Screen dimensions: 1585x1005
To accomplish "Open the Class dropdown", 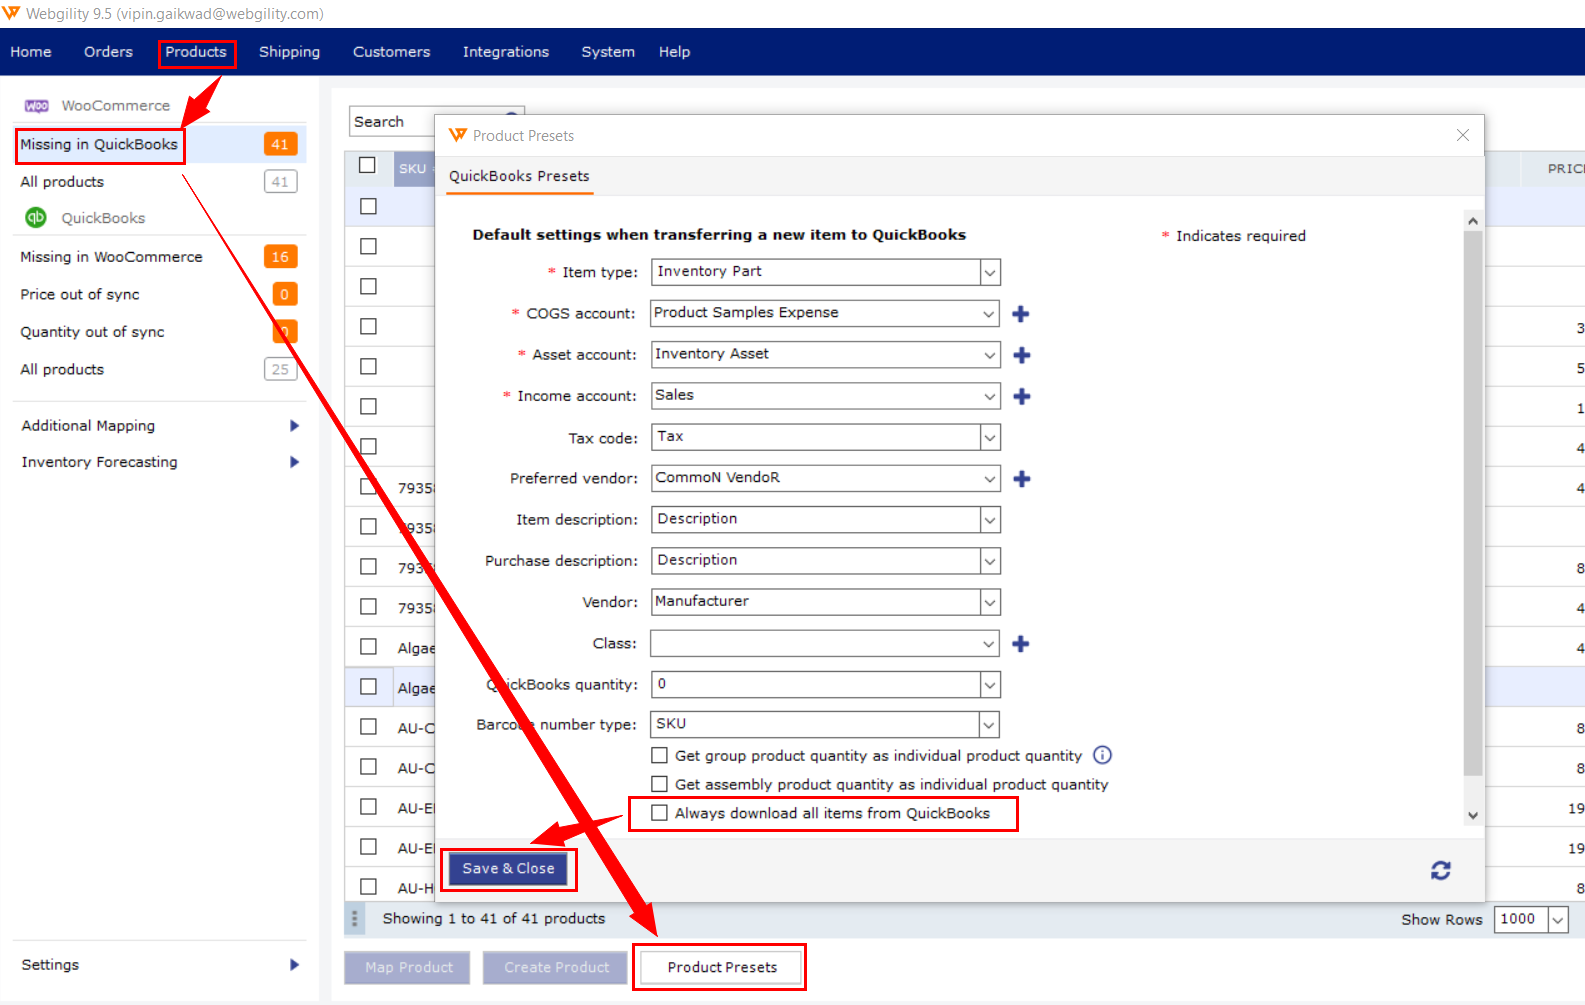I will click(989, 644).
